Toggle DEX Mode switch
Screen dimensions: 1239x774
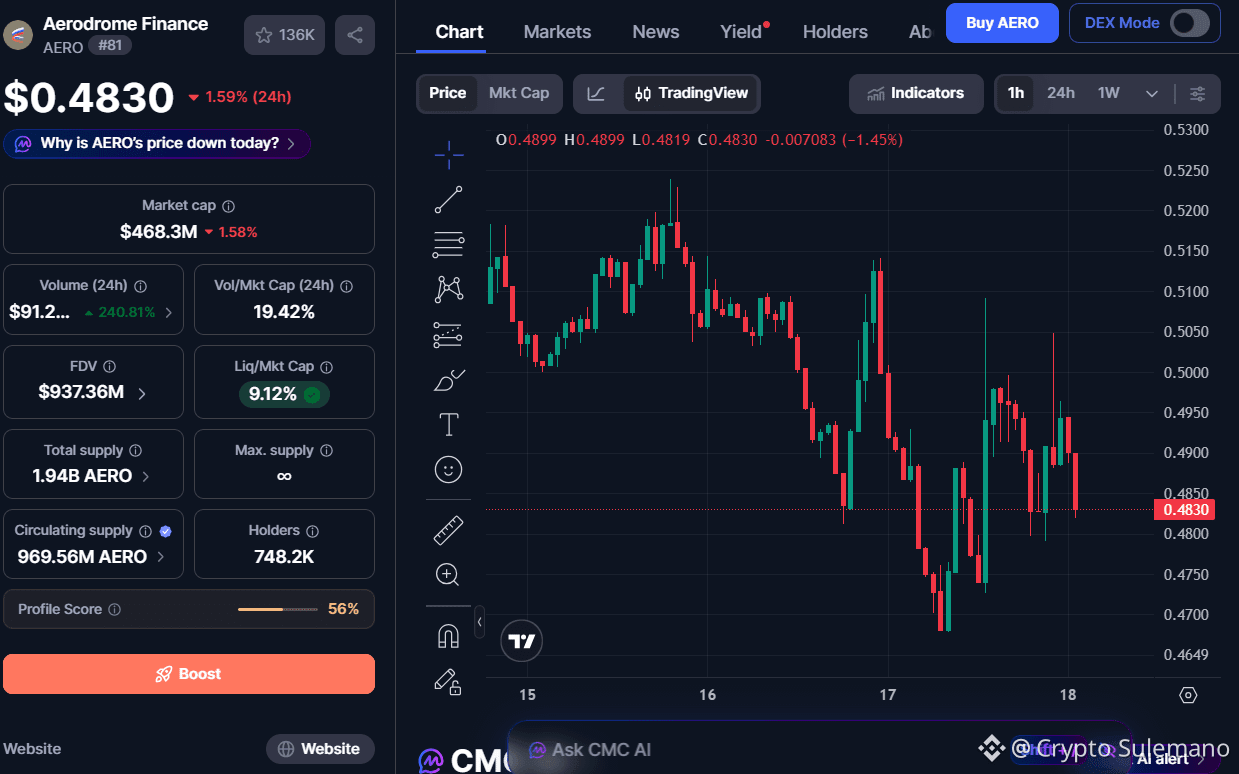(x=1190, y=23)
